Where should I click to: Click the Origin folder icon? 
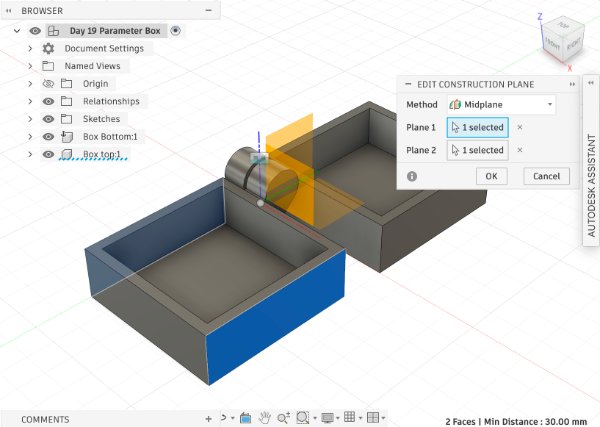pyautogui.click(x=67, y=83)
